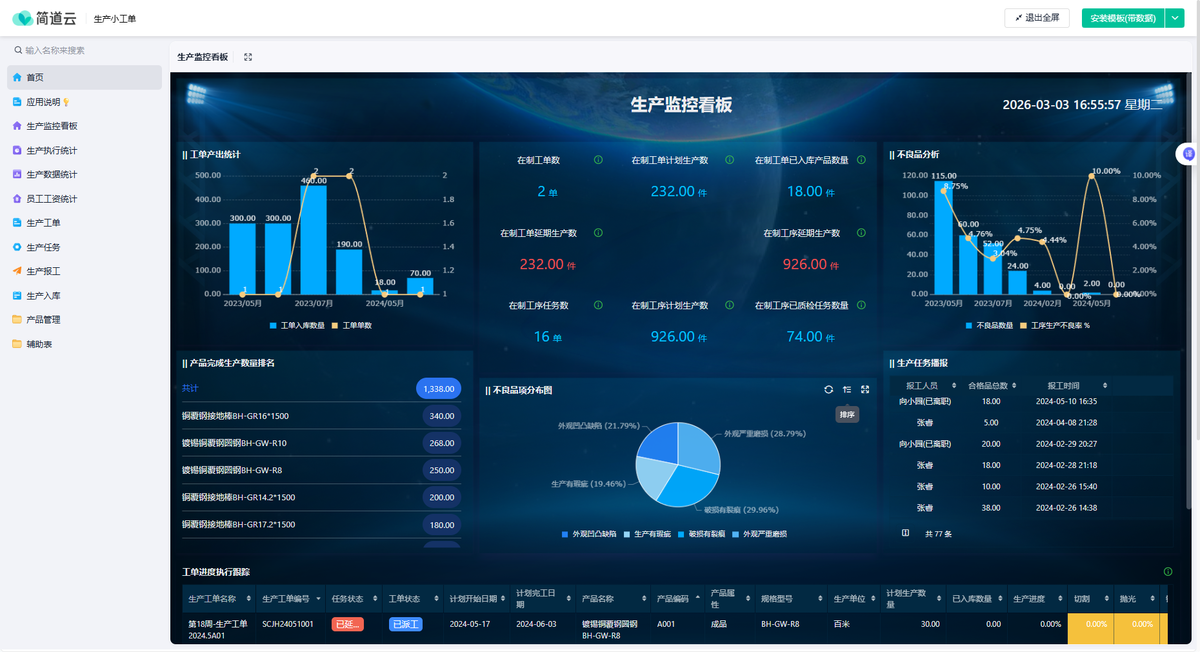Click the 生产入库 sidebar icon
Image resolution: width=1200 pixels, height=652 pixels.
point(17,296)
